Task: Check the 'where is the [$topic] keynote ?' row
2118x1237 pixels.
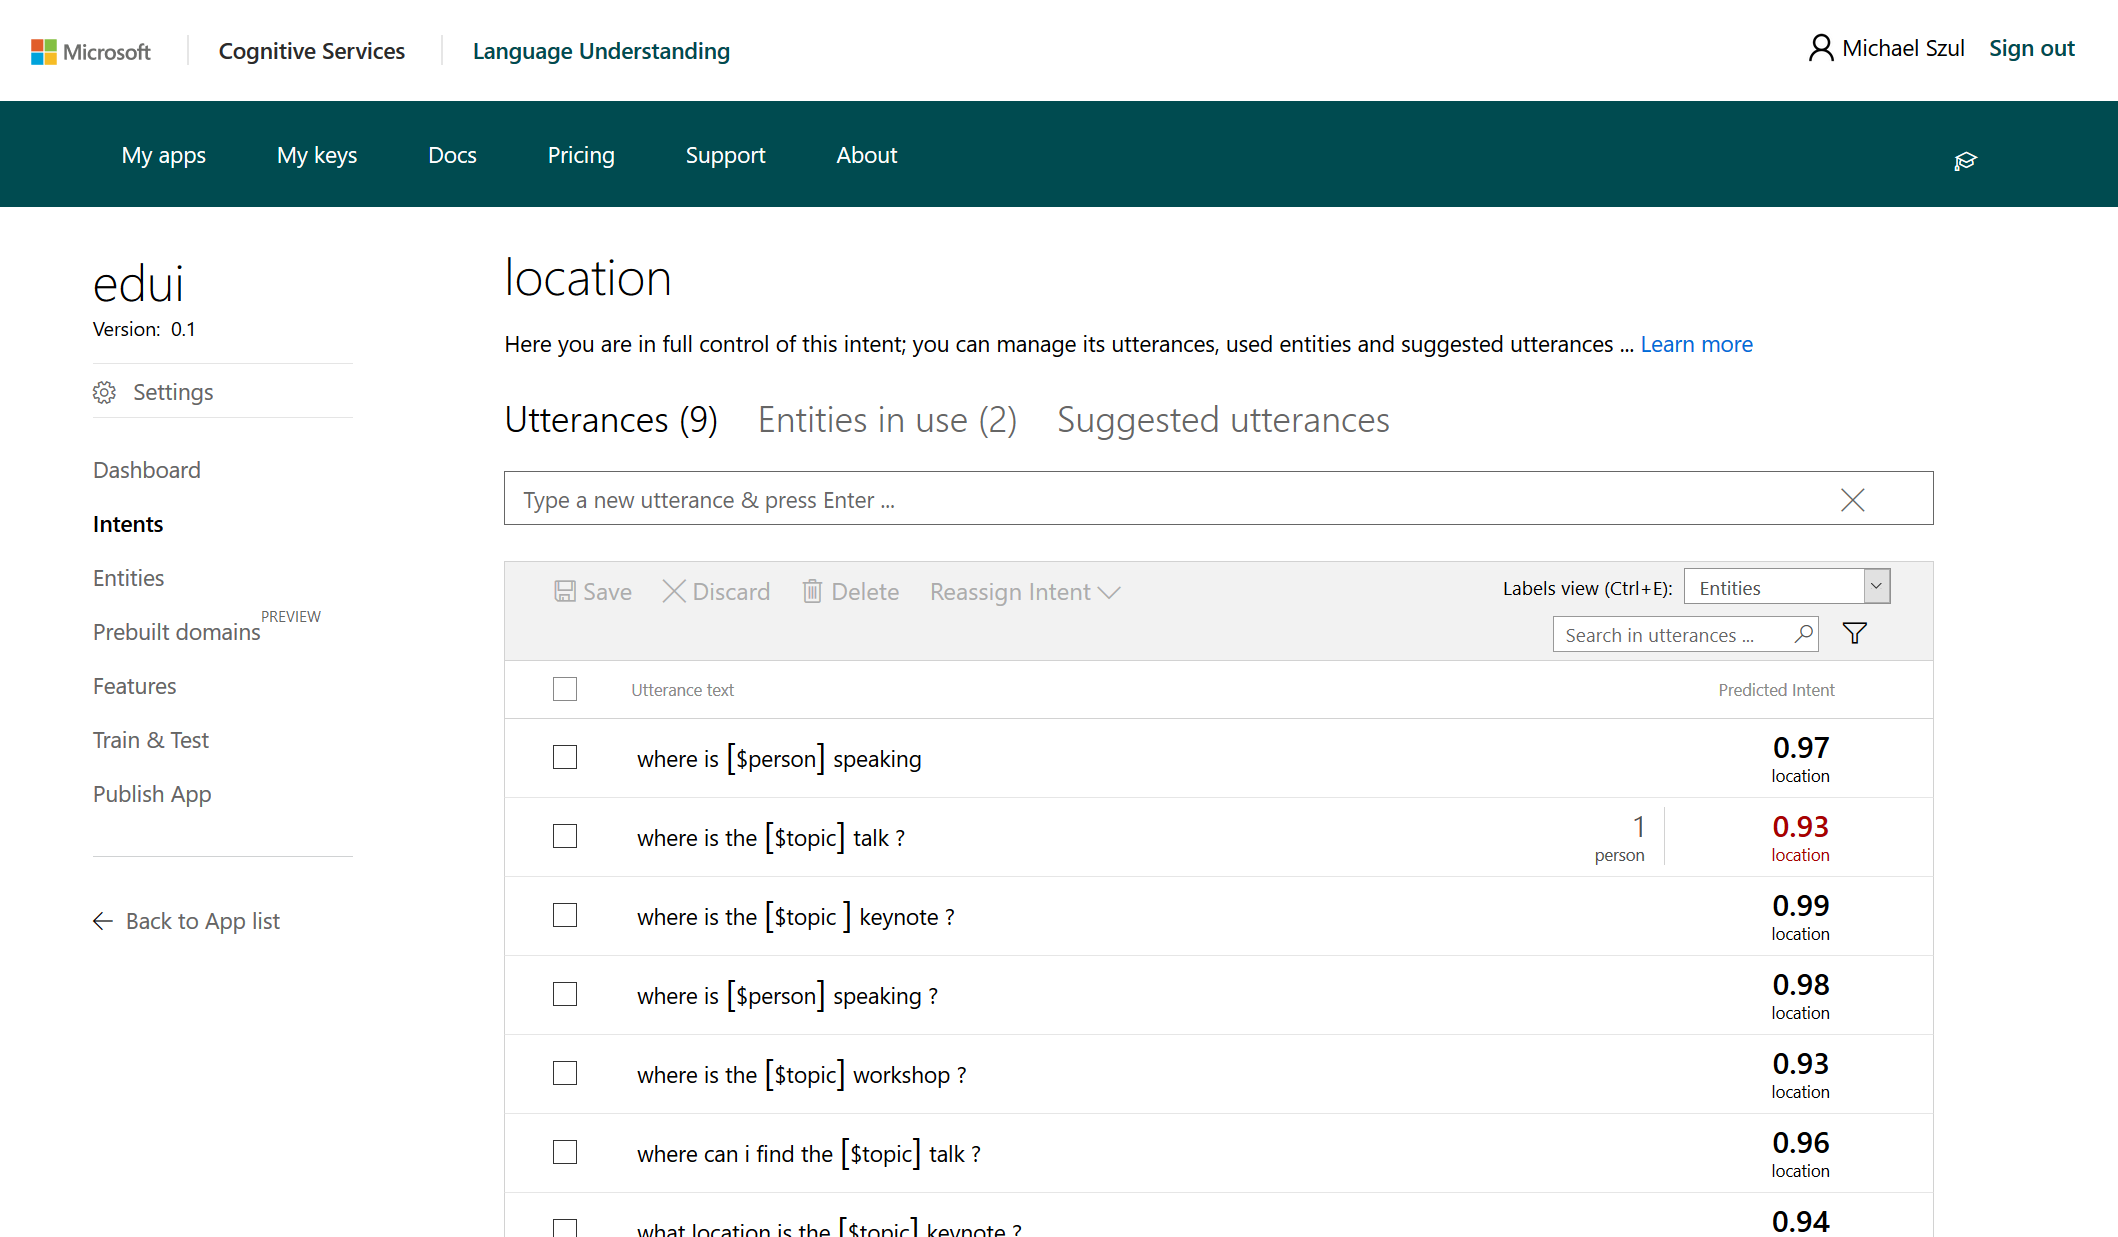Action: (x=565, y=915)
